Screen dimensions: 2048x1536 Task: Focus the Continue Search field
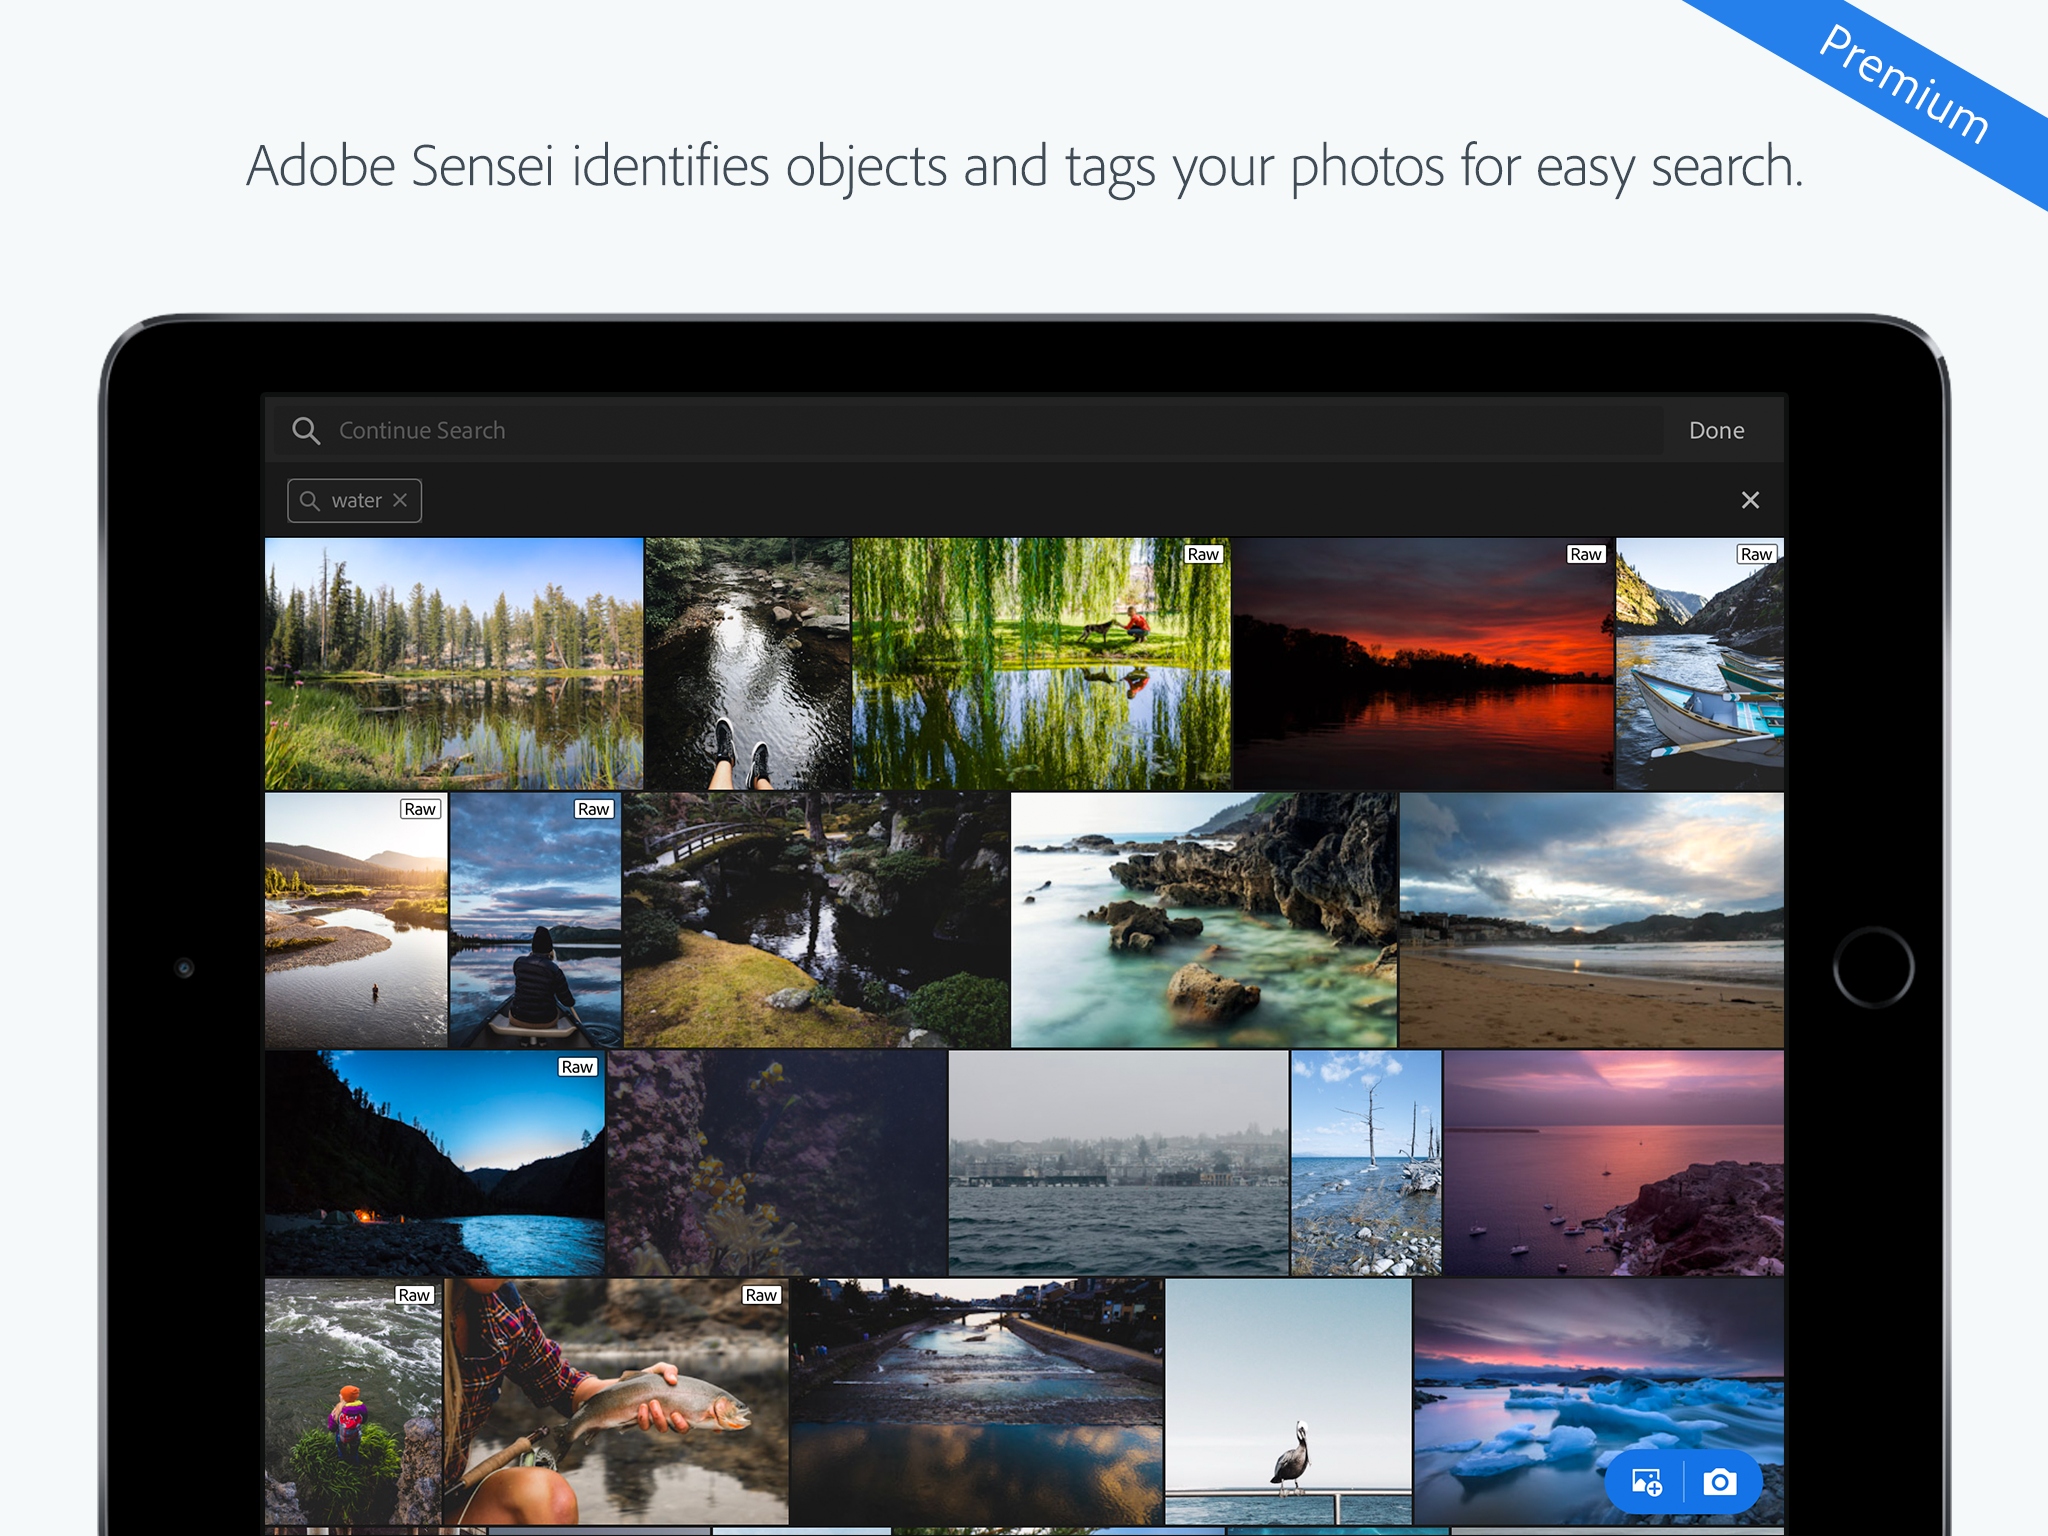pos(968,430)
